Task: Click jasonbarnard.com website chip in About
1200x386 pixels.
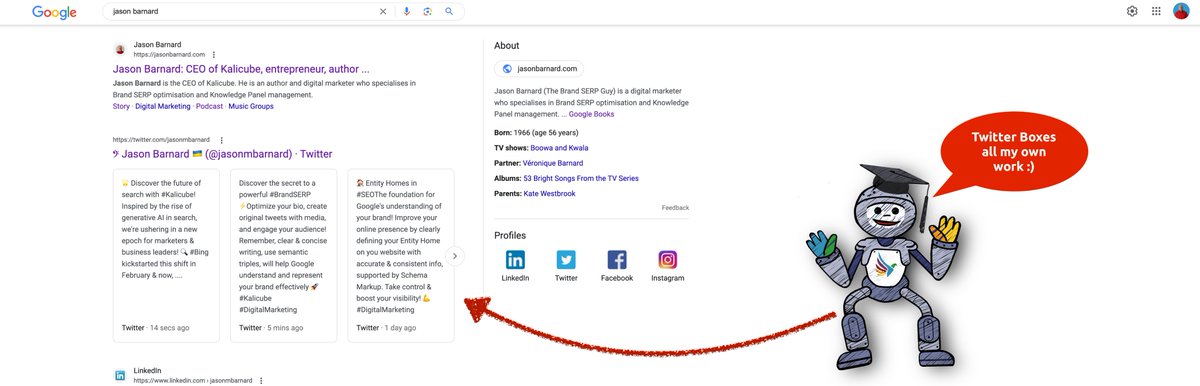Action: (x=540, y=69)
